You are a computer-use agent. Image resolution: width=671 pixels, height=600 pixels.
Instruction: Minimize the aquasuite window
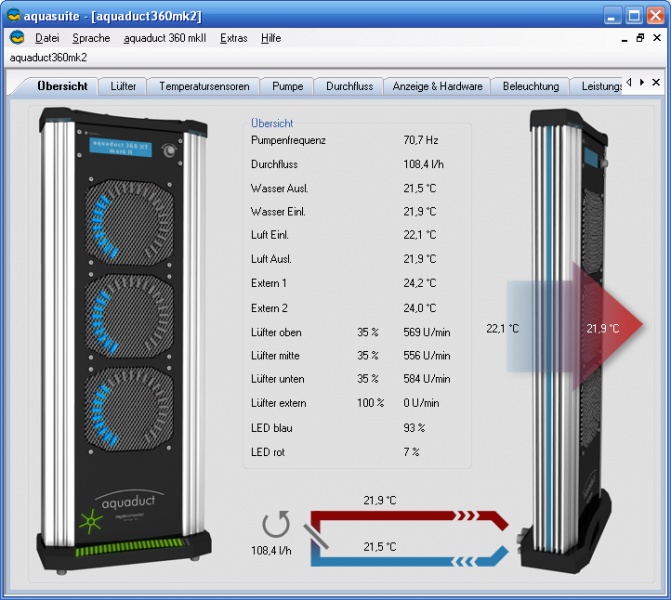point(612,16)
